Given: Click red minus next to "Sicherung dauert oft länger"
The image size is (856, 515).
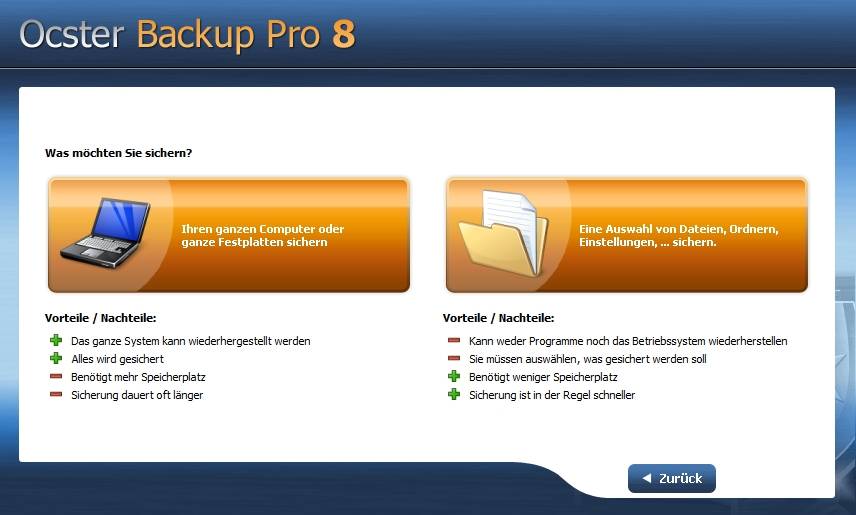Looking at the screenshot, I should (x=56, y=394).
